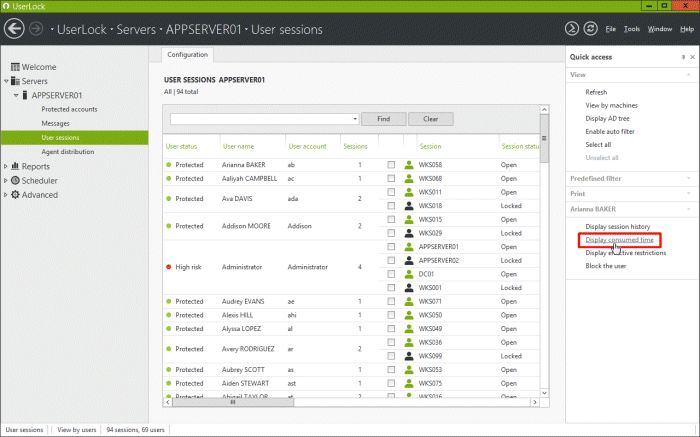Click the forward navigation arrow icon

click(36, 29)
